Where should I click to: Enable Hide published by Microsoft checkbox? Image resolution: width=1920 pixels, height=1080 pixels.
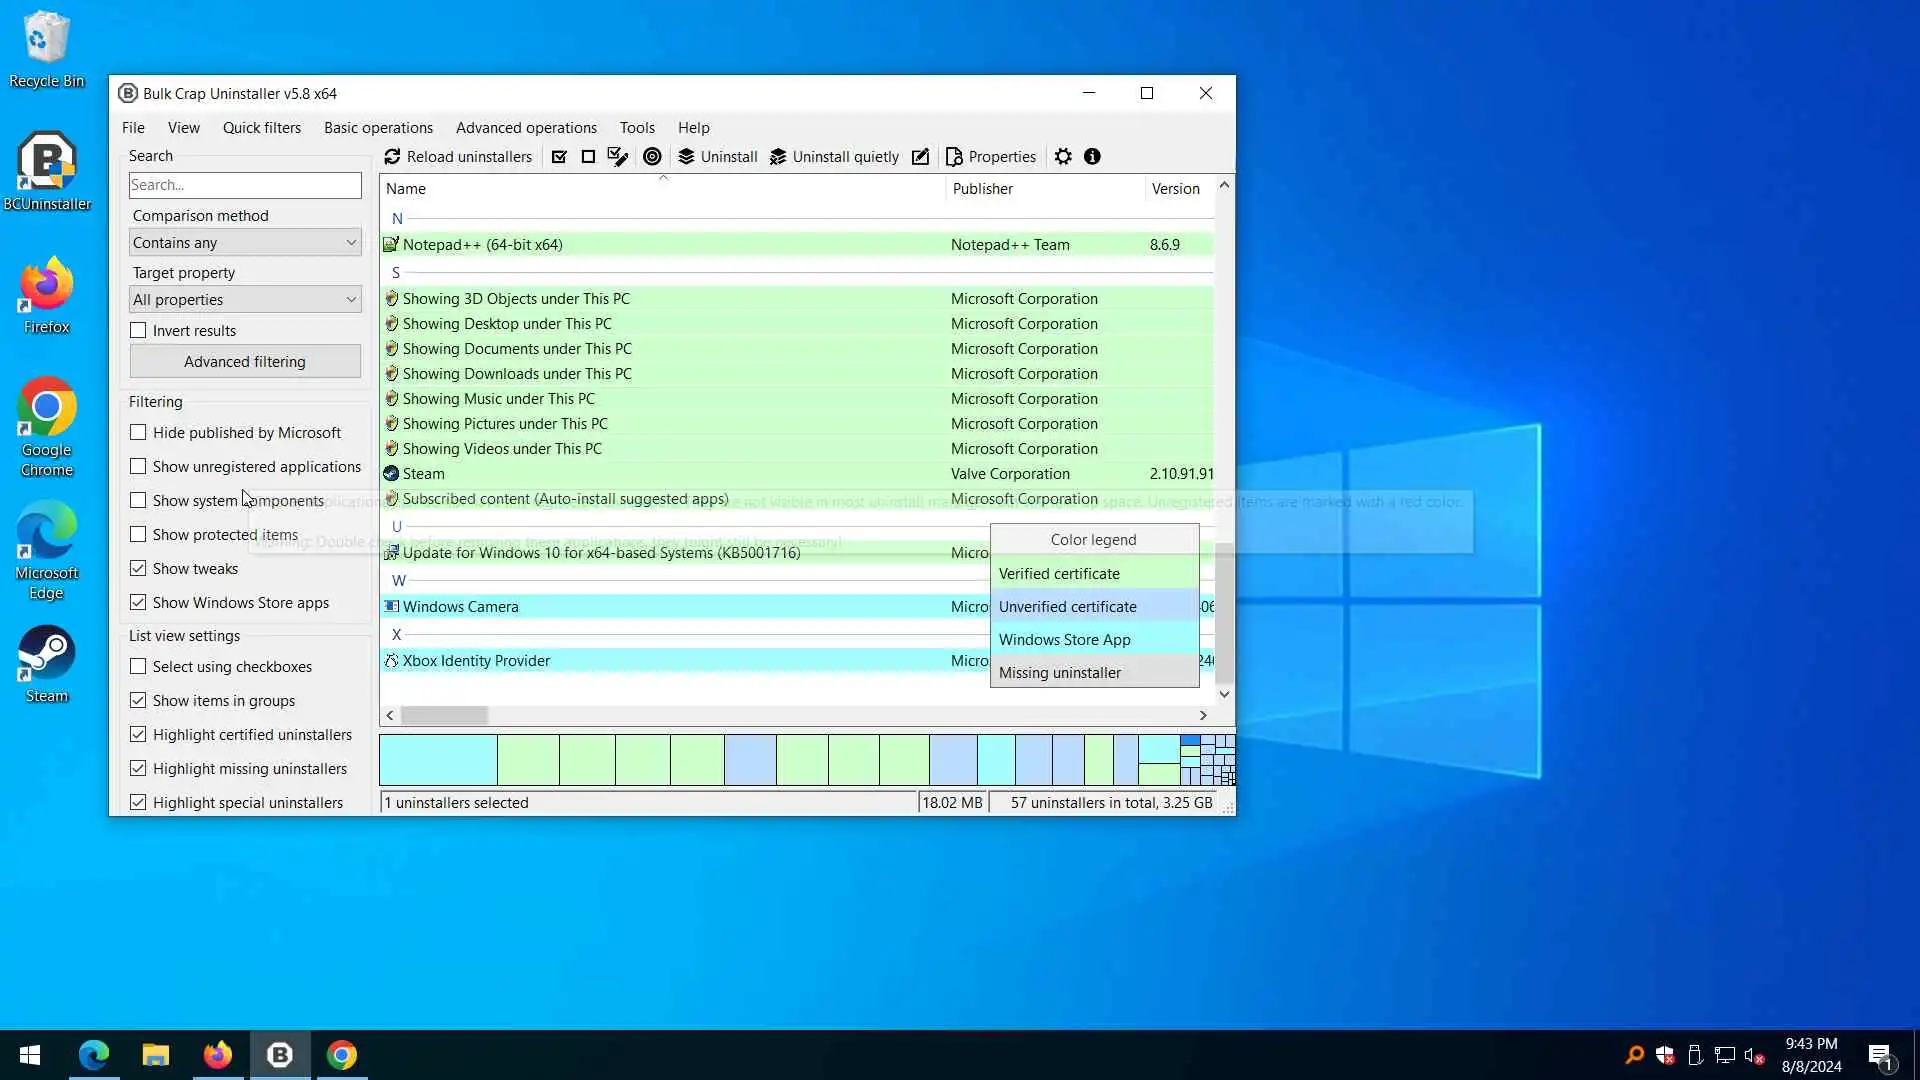pyautogui.click(x=138, y=433)
